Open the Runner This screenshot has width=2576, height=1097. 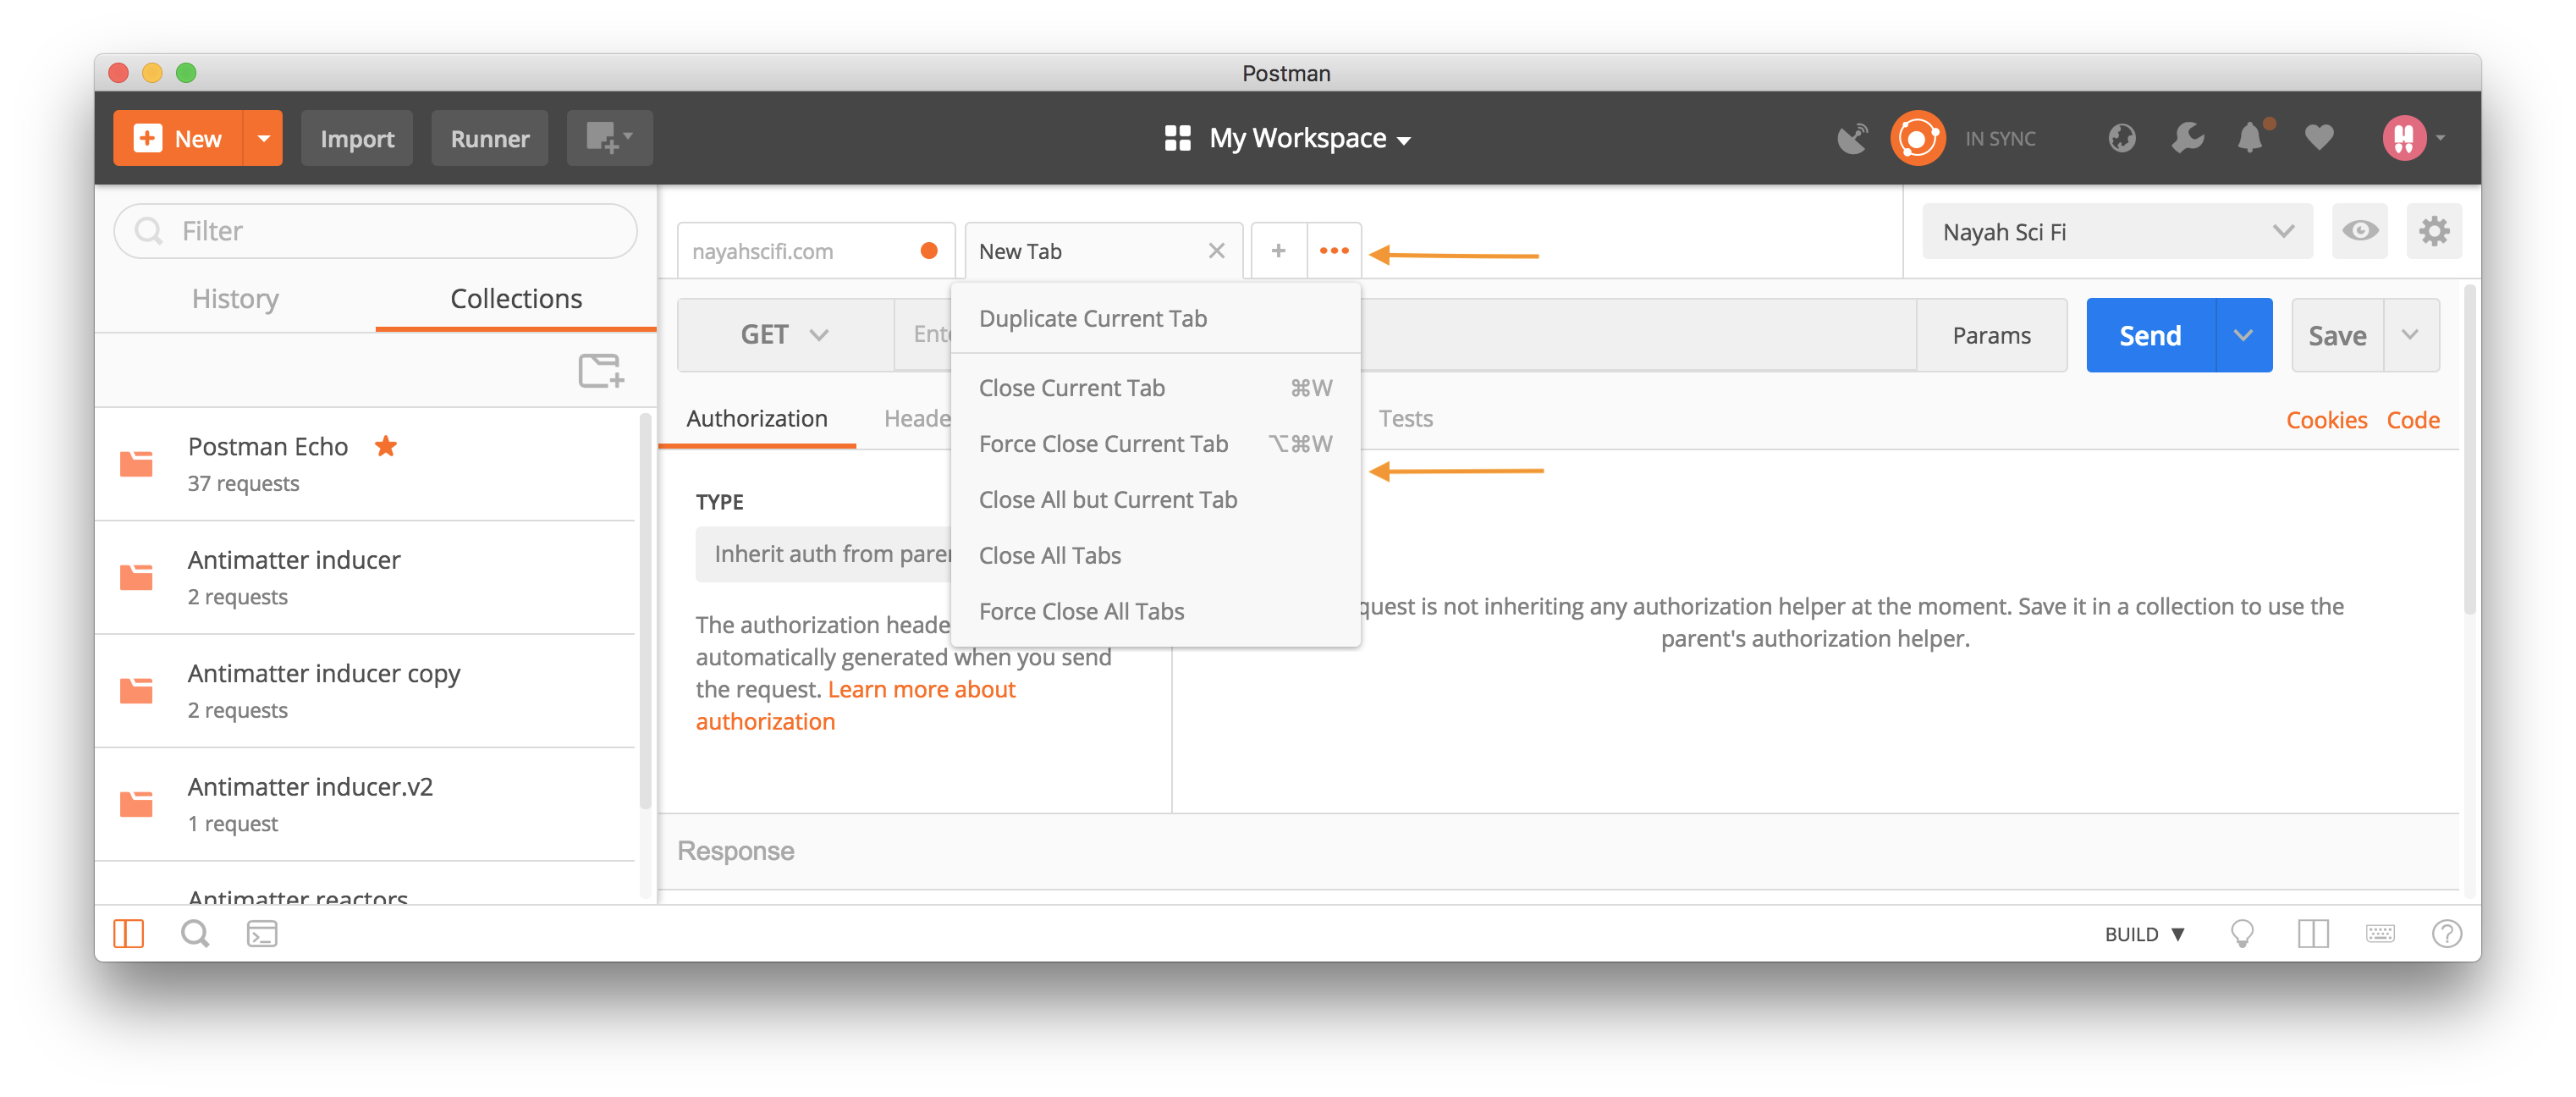[x=489, y=138]
